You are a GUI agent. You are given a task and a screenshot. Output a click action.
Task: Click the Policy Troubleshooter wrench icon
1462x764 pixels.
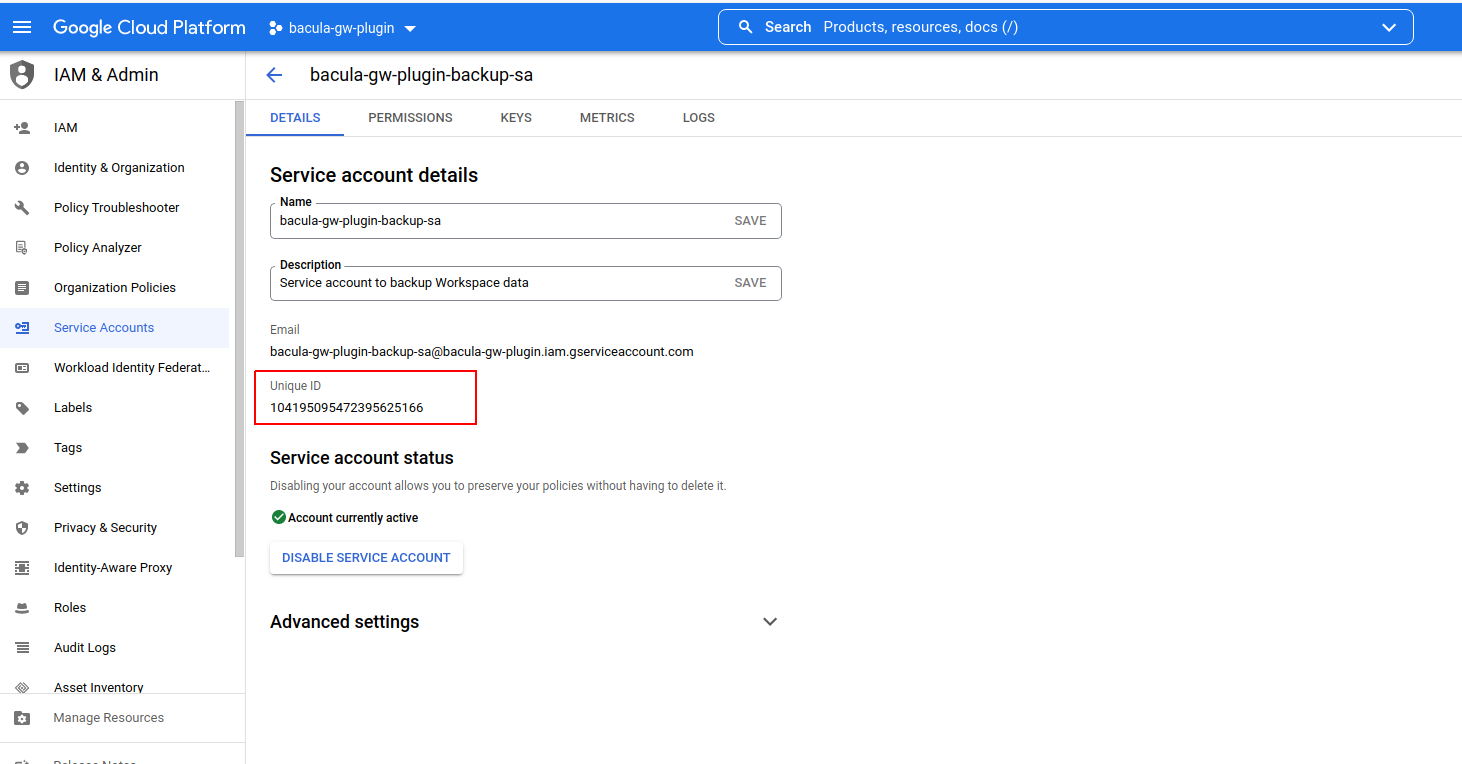point(22,208)
